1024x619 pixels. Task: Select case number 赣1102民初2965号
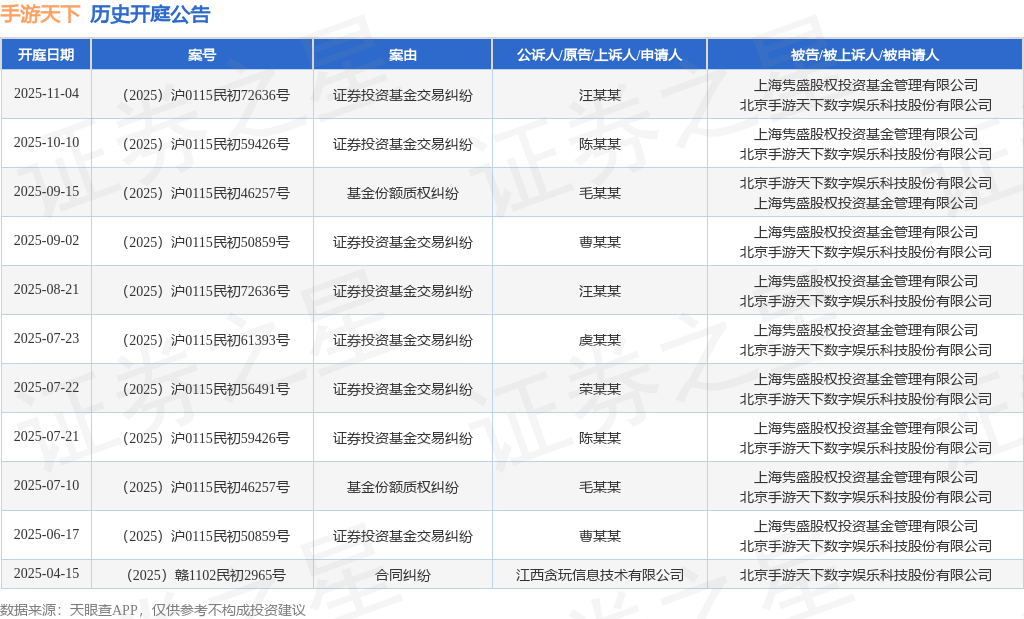coord(206,575)
